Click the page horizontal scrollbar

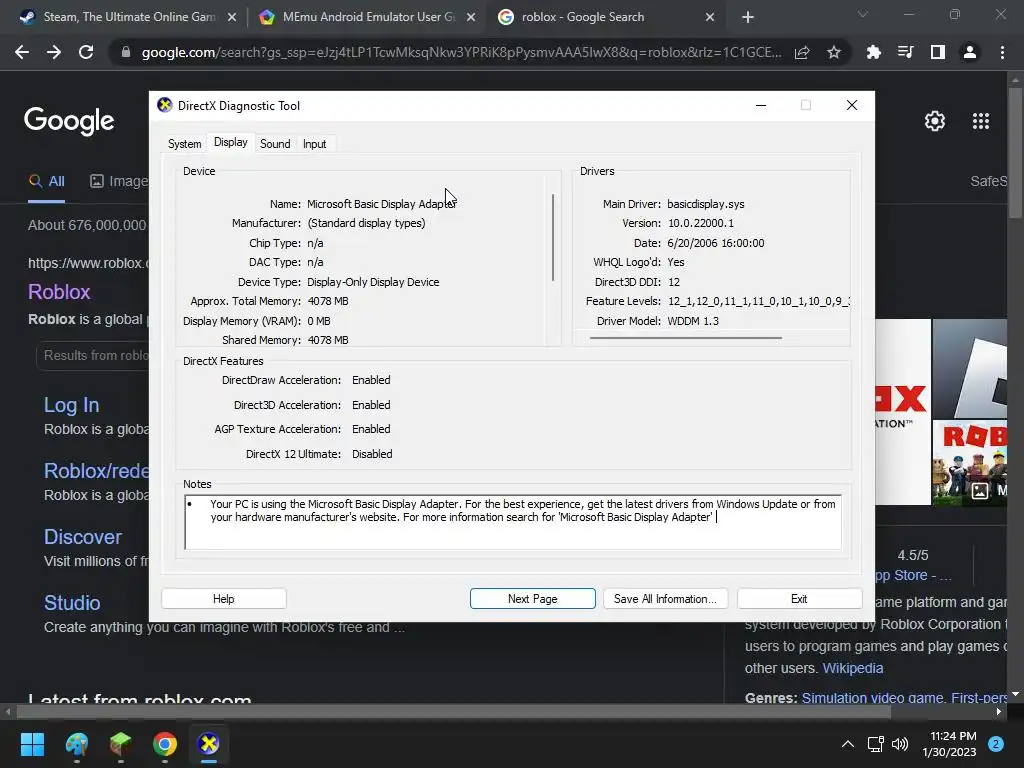point(453,712)
